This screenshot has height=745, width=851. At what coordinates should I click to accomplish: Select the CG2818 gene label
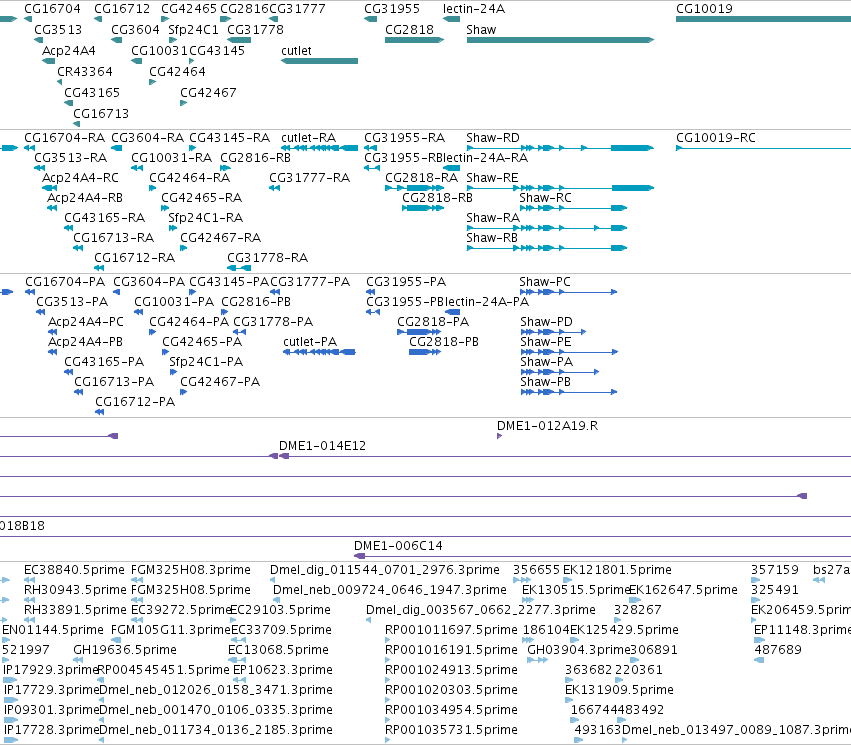coord(409,30)
